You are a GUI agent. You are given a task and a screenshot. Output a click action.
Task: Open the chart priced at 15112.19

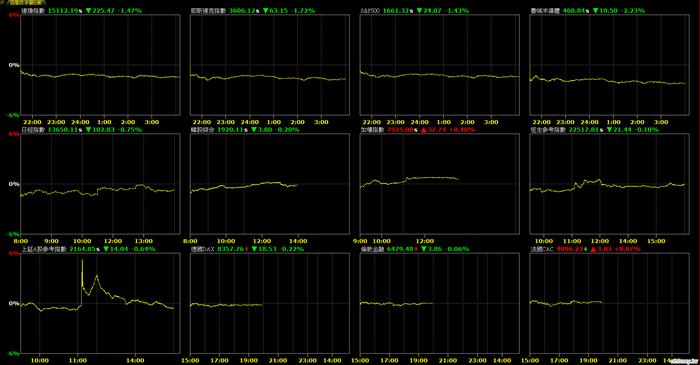(100, 65)
